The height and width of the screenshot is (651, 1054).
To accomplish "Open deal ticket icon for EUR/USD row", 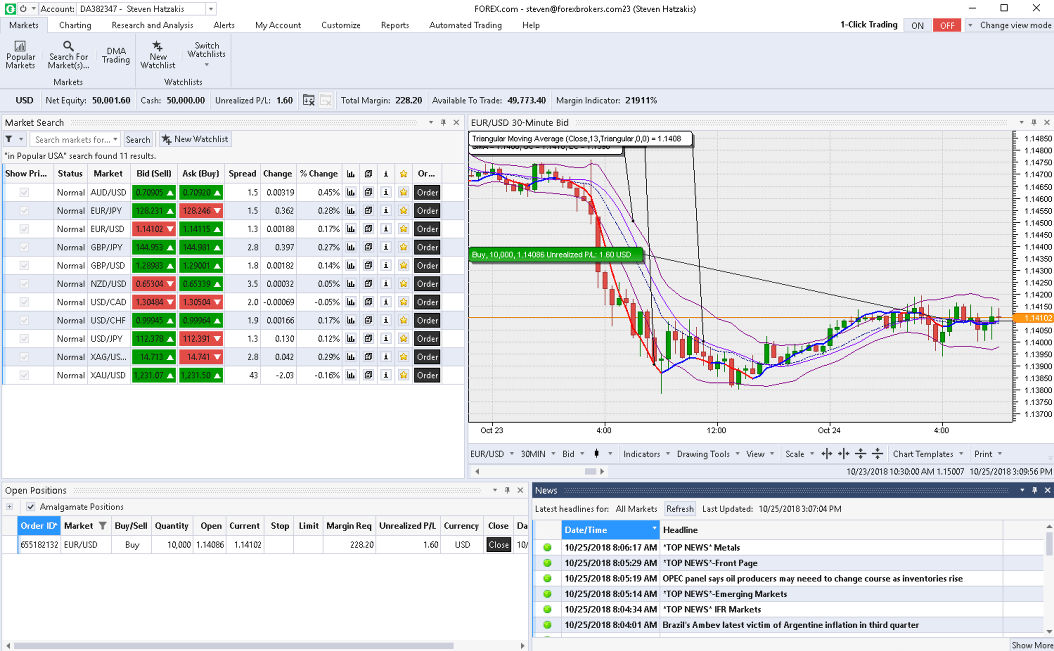I will click(x=368, y=229).
